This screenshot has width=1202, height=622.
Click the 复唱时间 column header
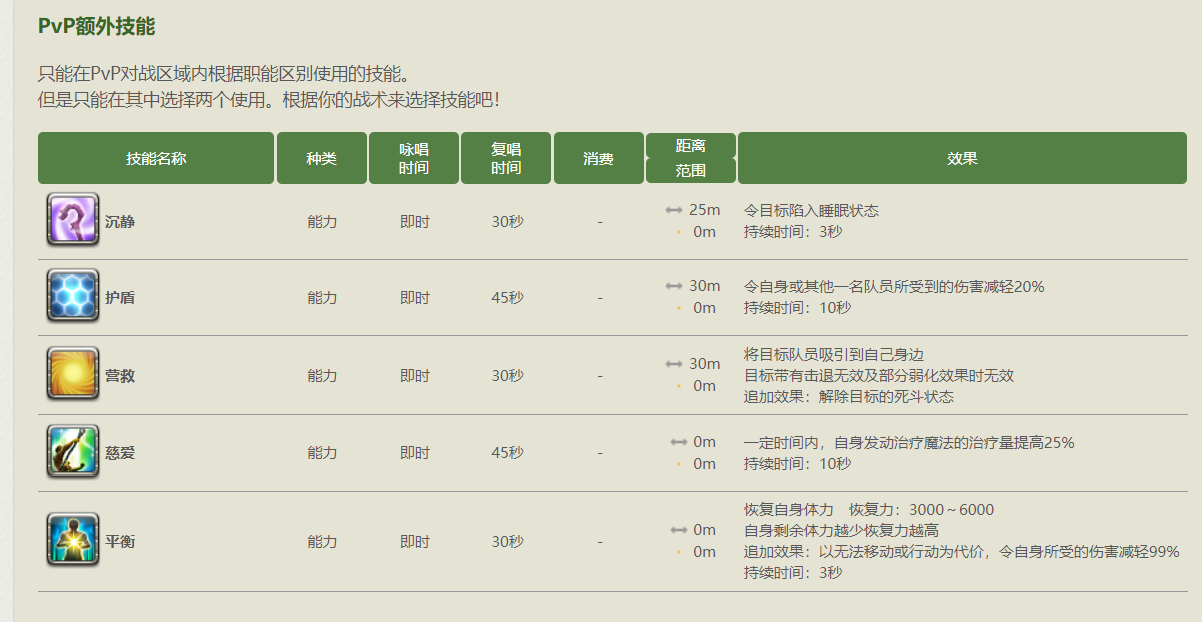506,158
